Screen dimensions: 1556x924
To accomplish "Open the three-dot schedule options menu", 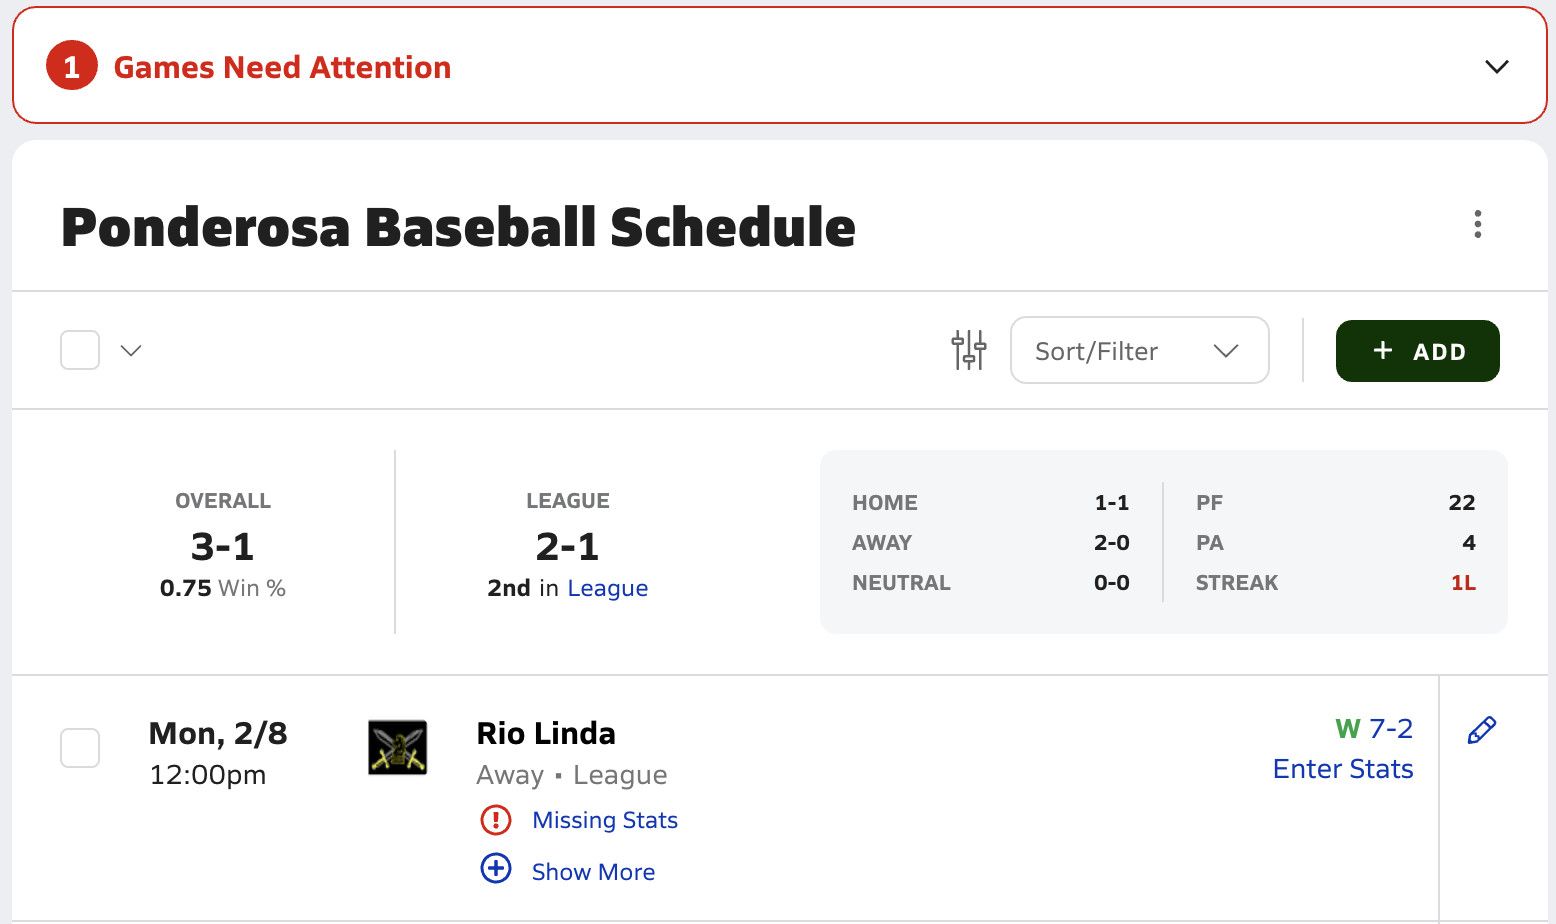I will [1477, 224].
